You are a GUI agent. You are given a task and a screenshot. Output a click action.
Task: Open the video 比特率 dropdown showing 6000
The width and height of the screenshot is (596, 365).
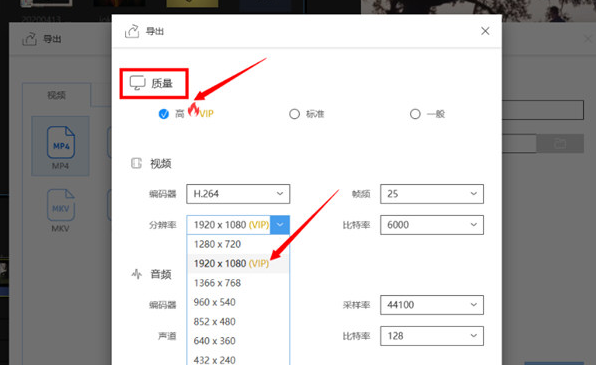[432, 225]
